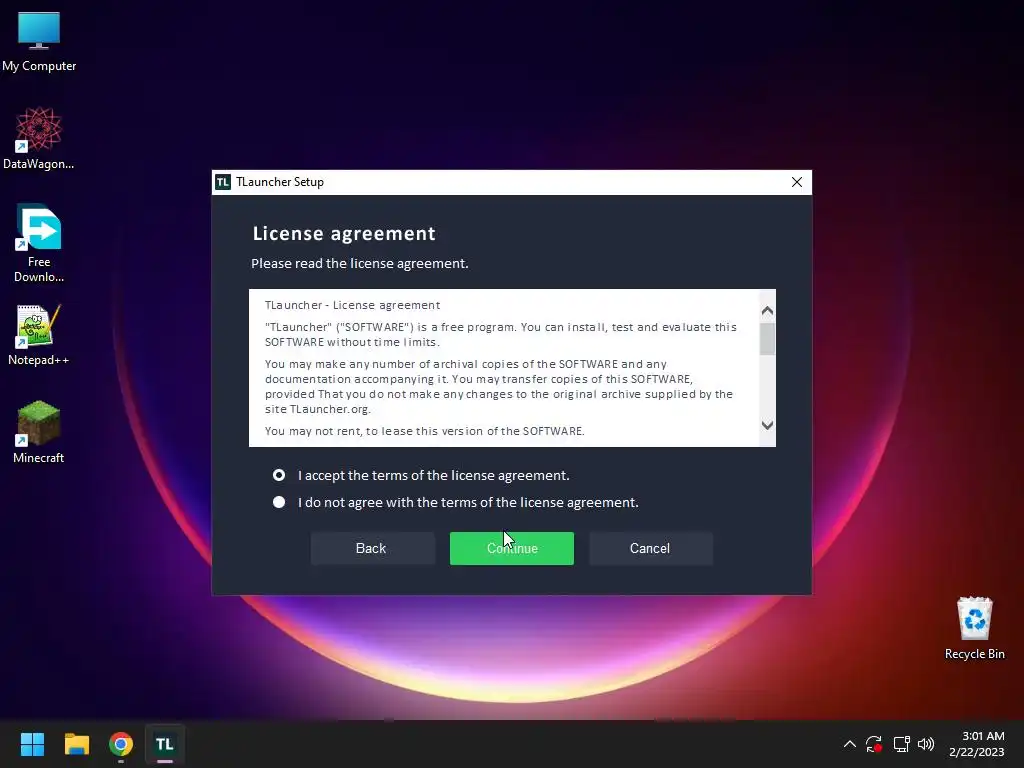Image resolution: width=1024 pixels, height=768 pixels.
Task: Click the 'You may not rent' license line
Action: (424, 431)
